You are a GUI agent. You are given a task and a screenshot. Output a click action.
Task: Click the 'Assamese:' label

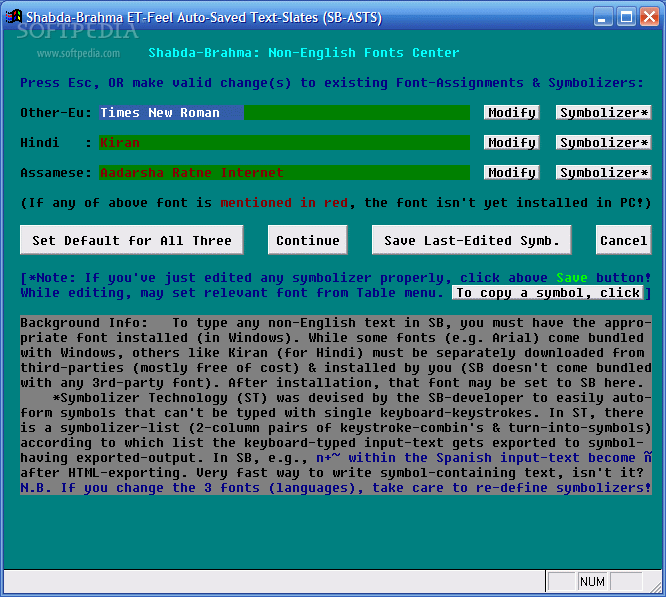click(x=56, y=173)
